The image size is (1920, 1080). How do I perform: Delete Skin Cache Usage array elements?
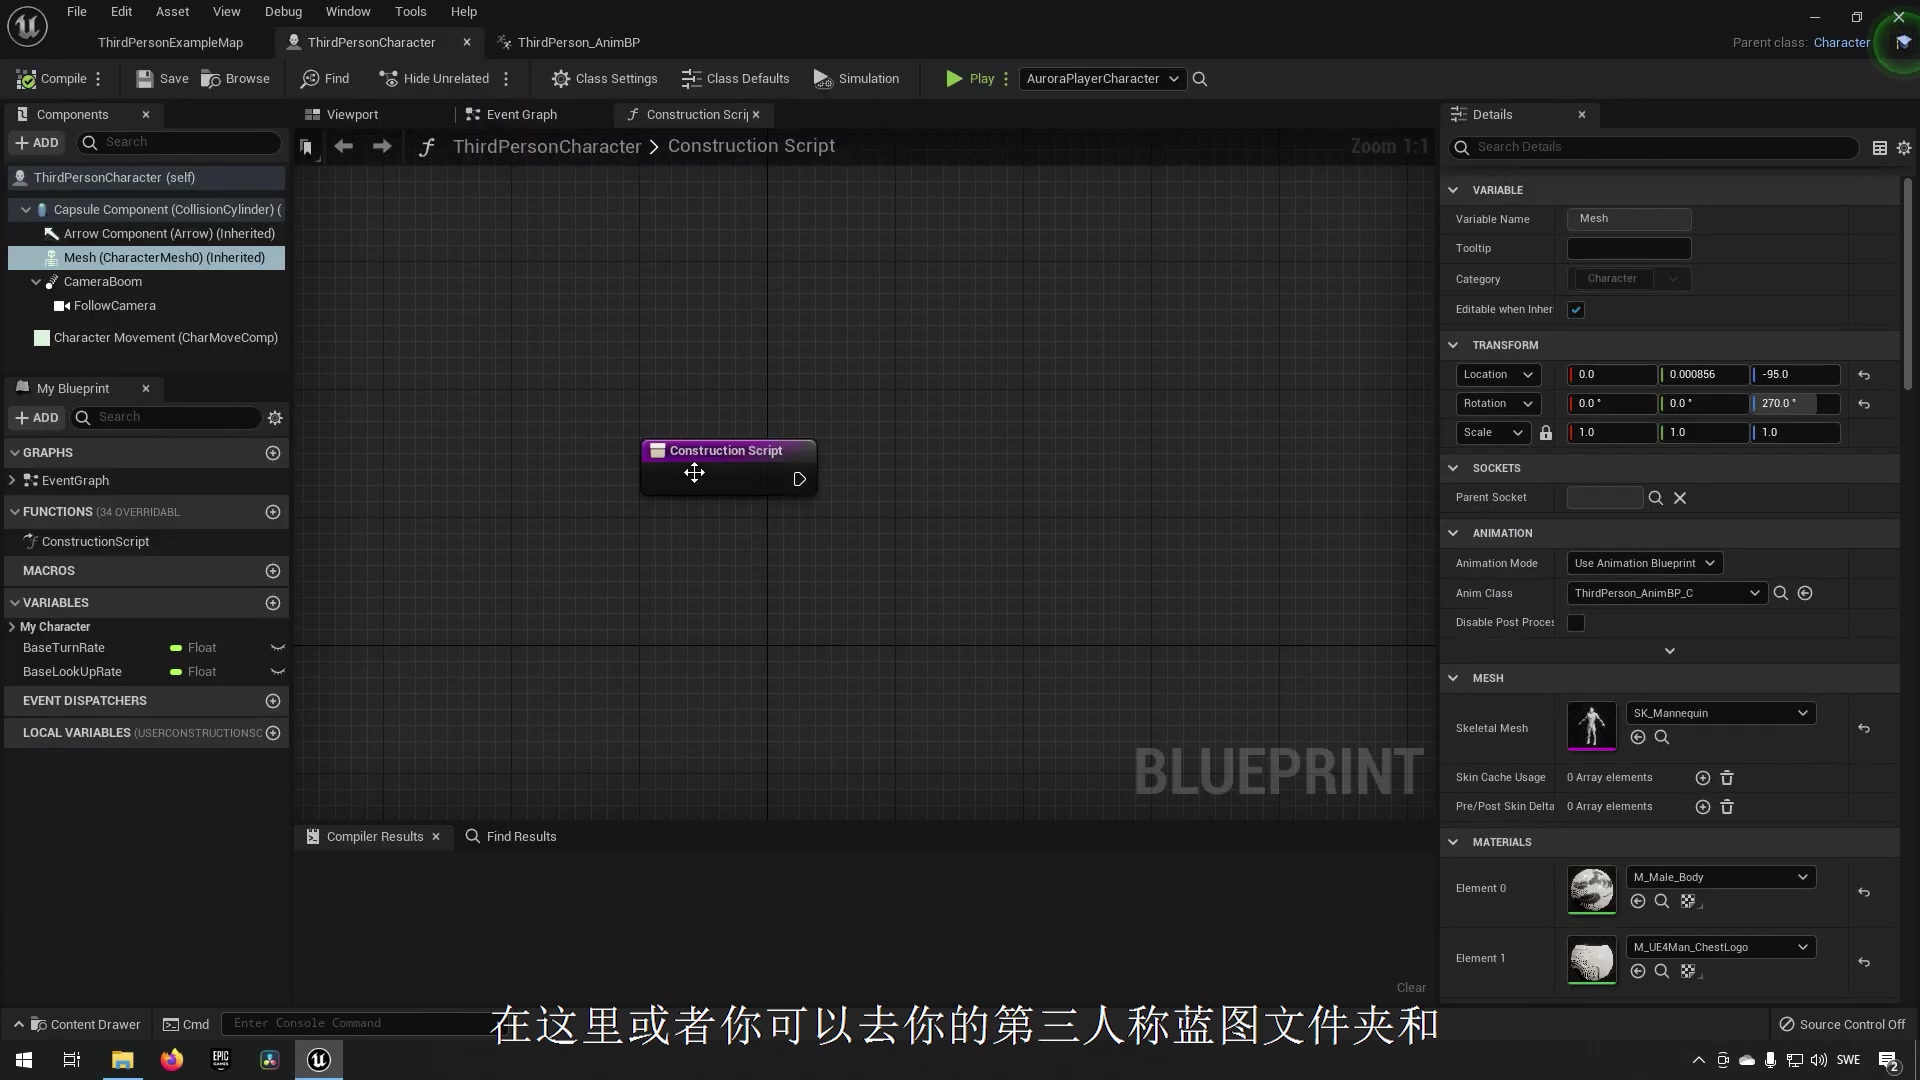(x=1727, y=778)
